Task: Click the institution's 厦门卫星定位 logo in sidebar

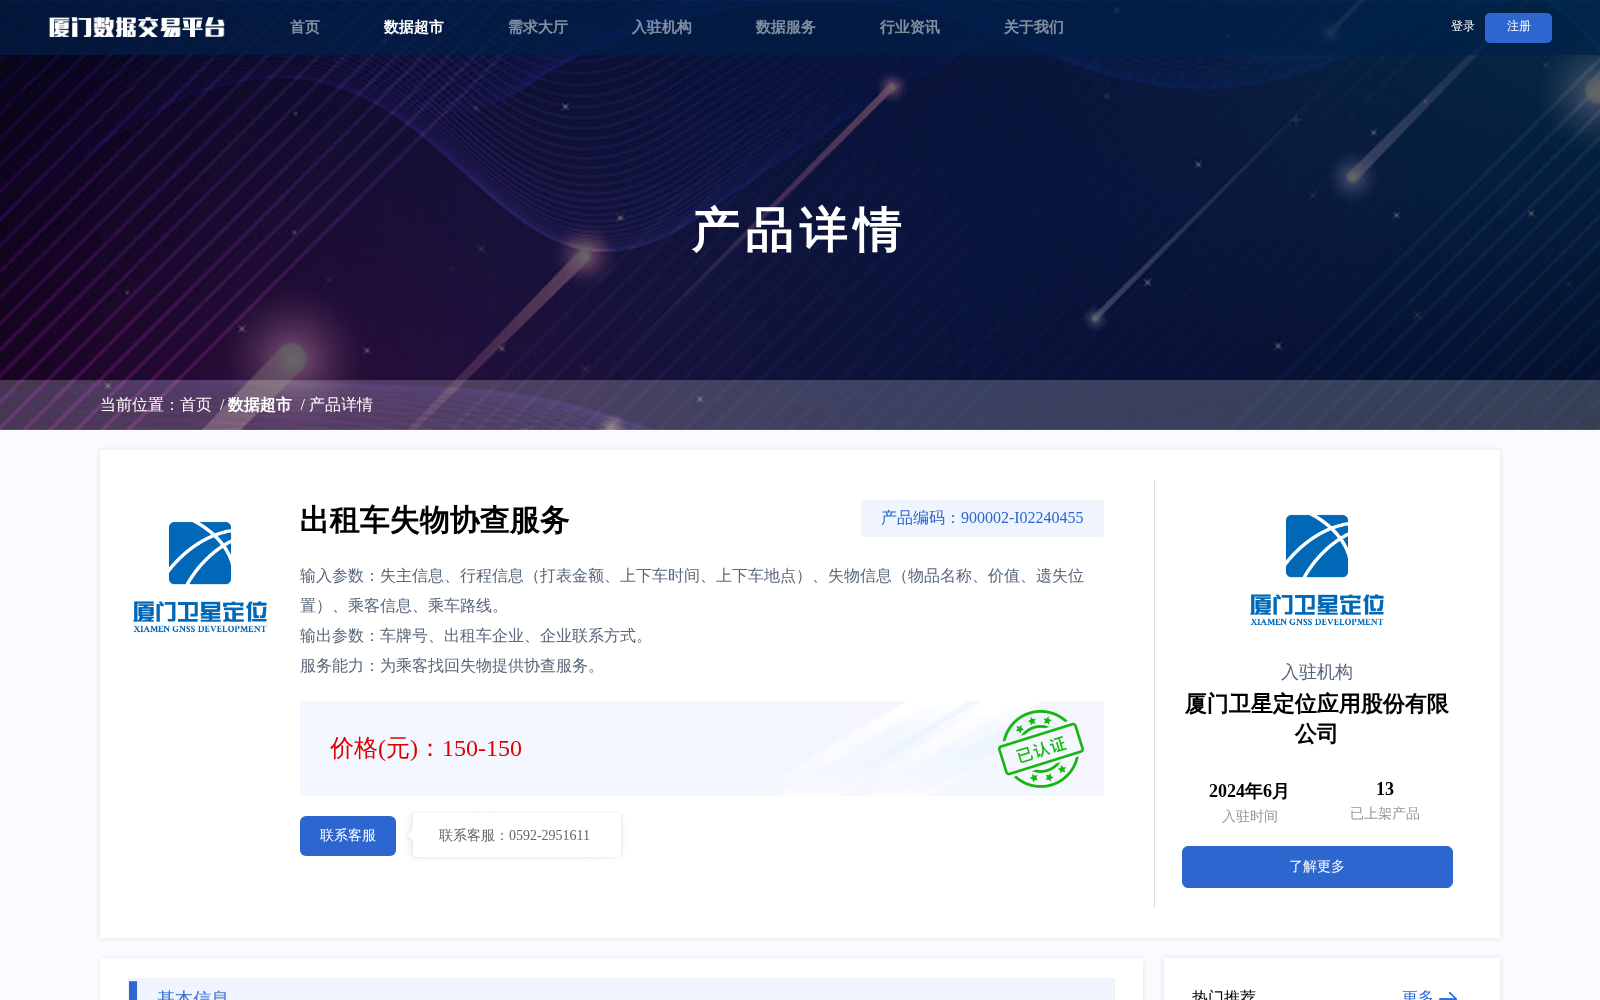Action: pos(1317,570)
